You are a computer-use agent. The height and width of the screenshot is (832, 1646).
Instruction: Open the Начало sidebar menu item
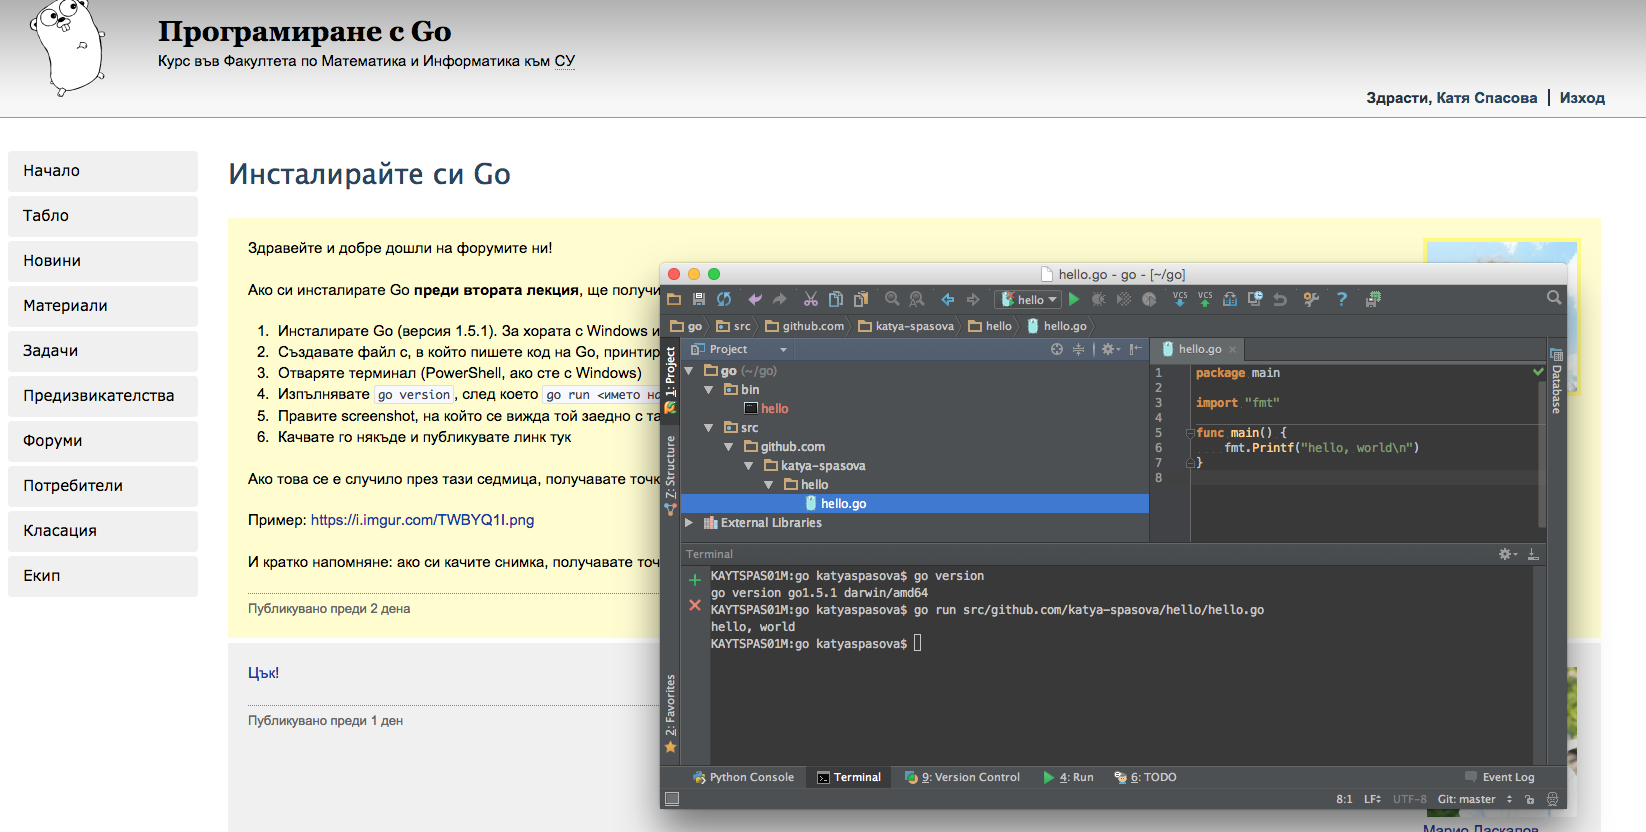click(x=103, y=171)
